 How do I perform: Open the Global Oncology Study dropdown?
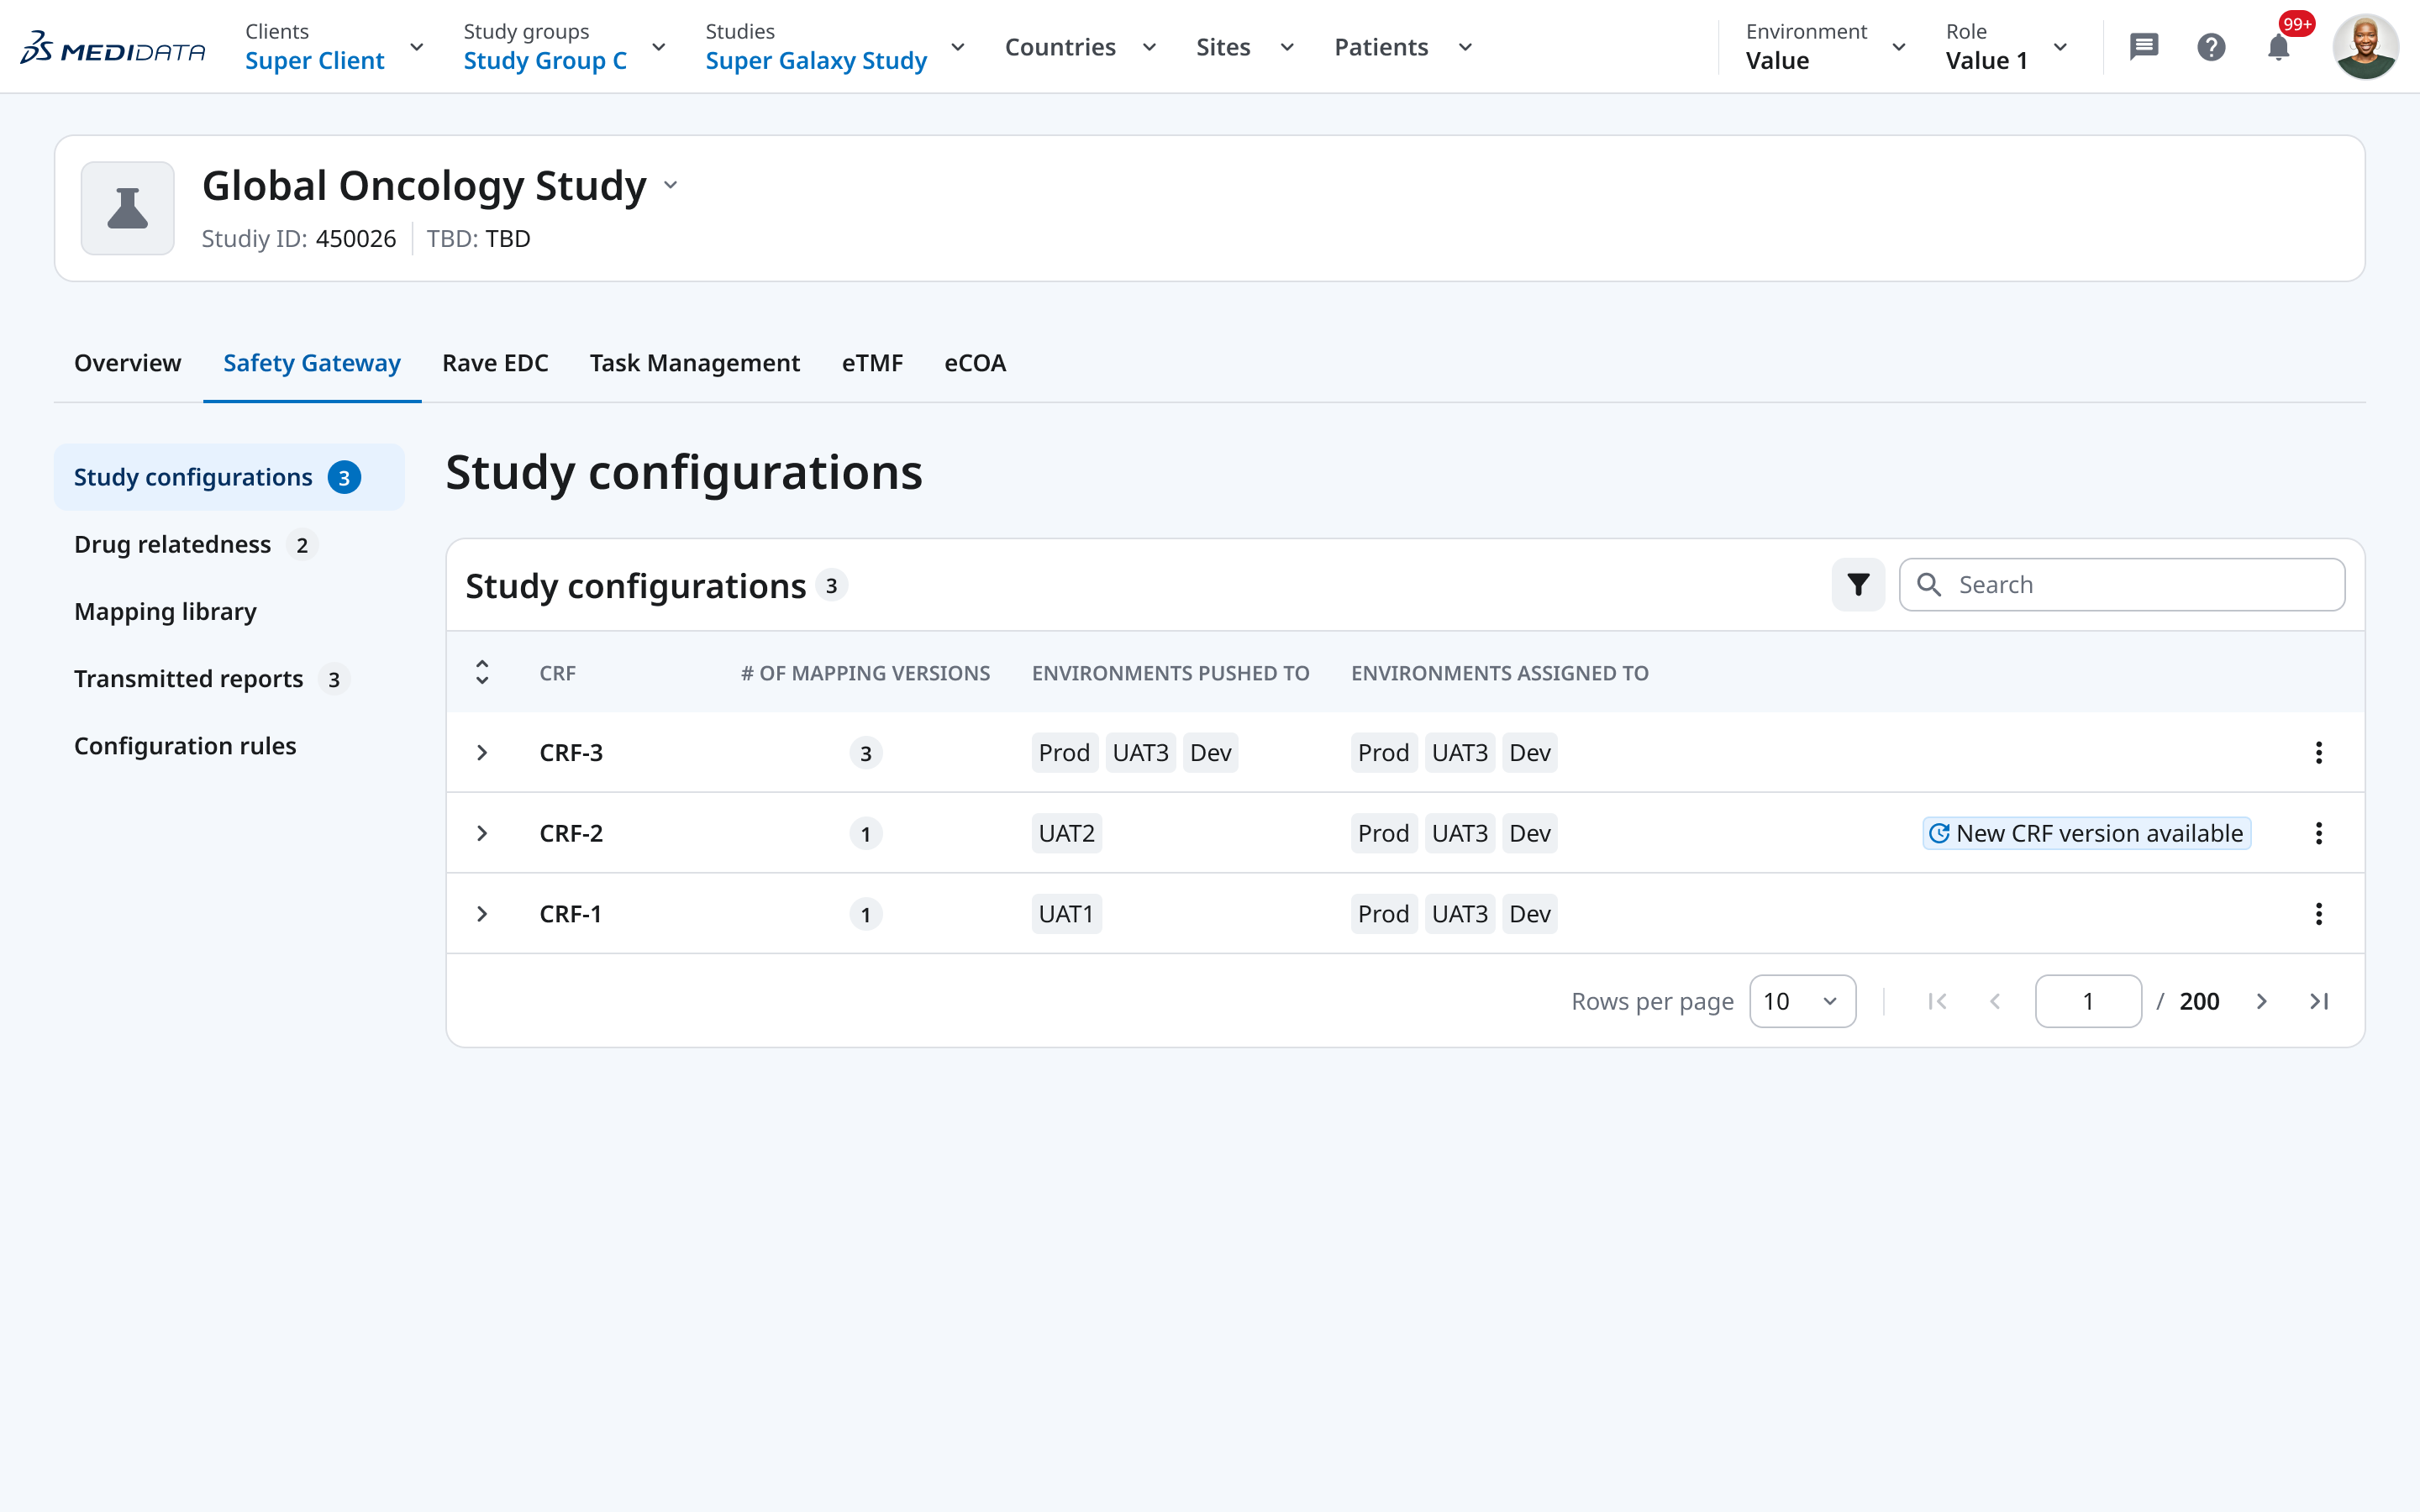point(670,184)
